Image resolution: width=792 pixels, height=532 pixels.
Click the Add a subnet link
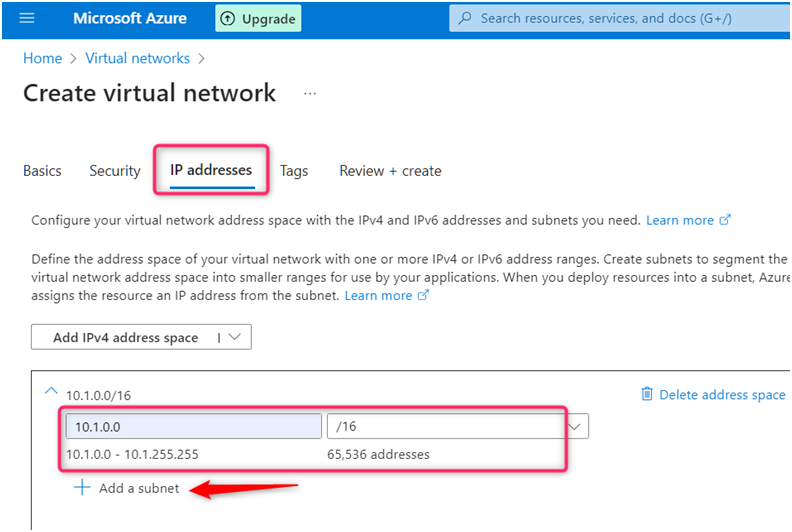(x=139, y=488)
